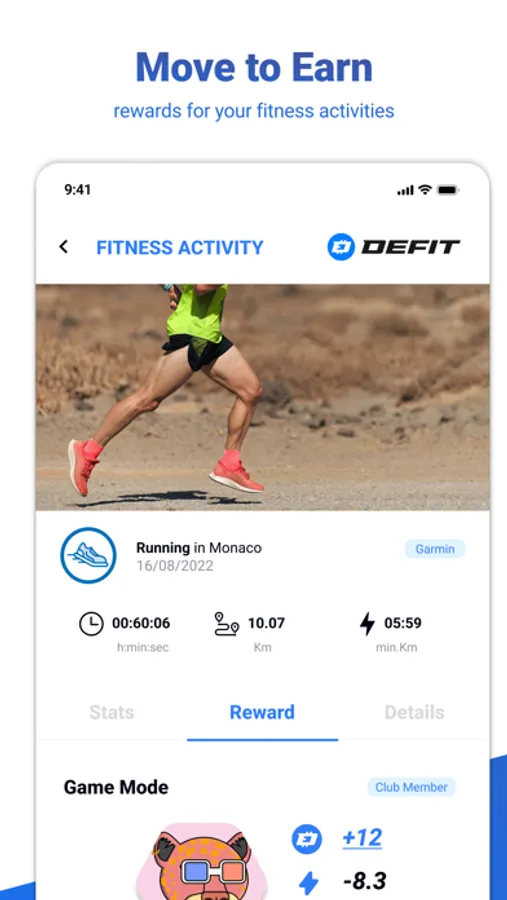The height and width of the screenshot is (900, 507).
Task: Tap the Wi-Fi status icon
Action: (x=425, y=189)
